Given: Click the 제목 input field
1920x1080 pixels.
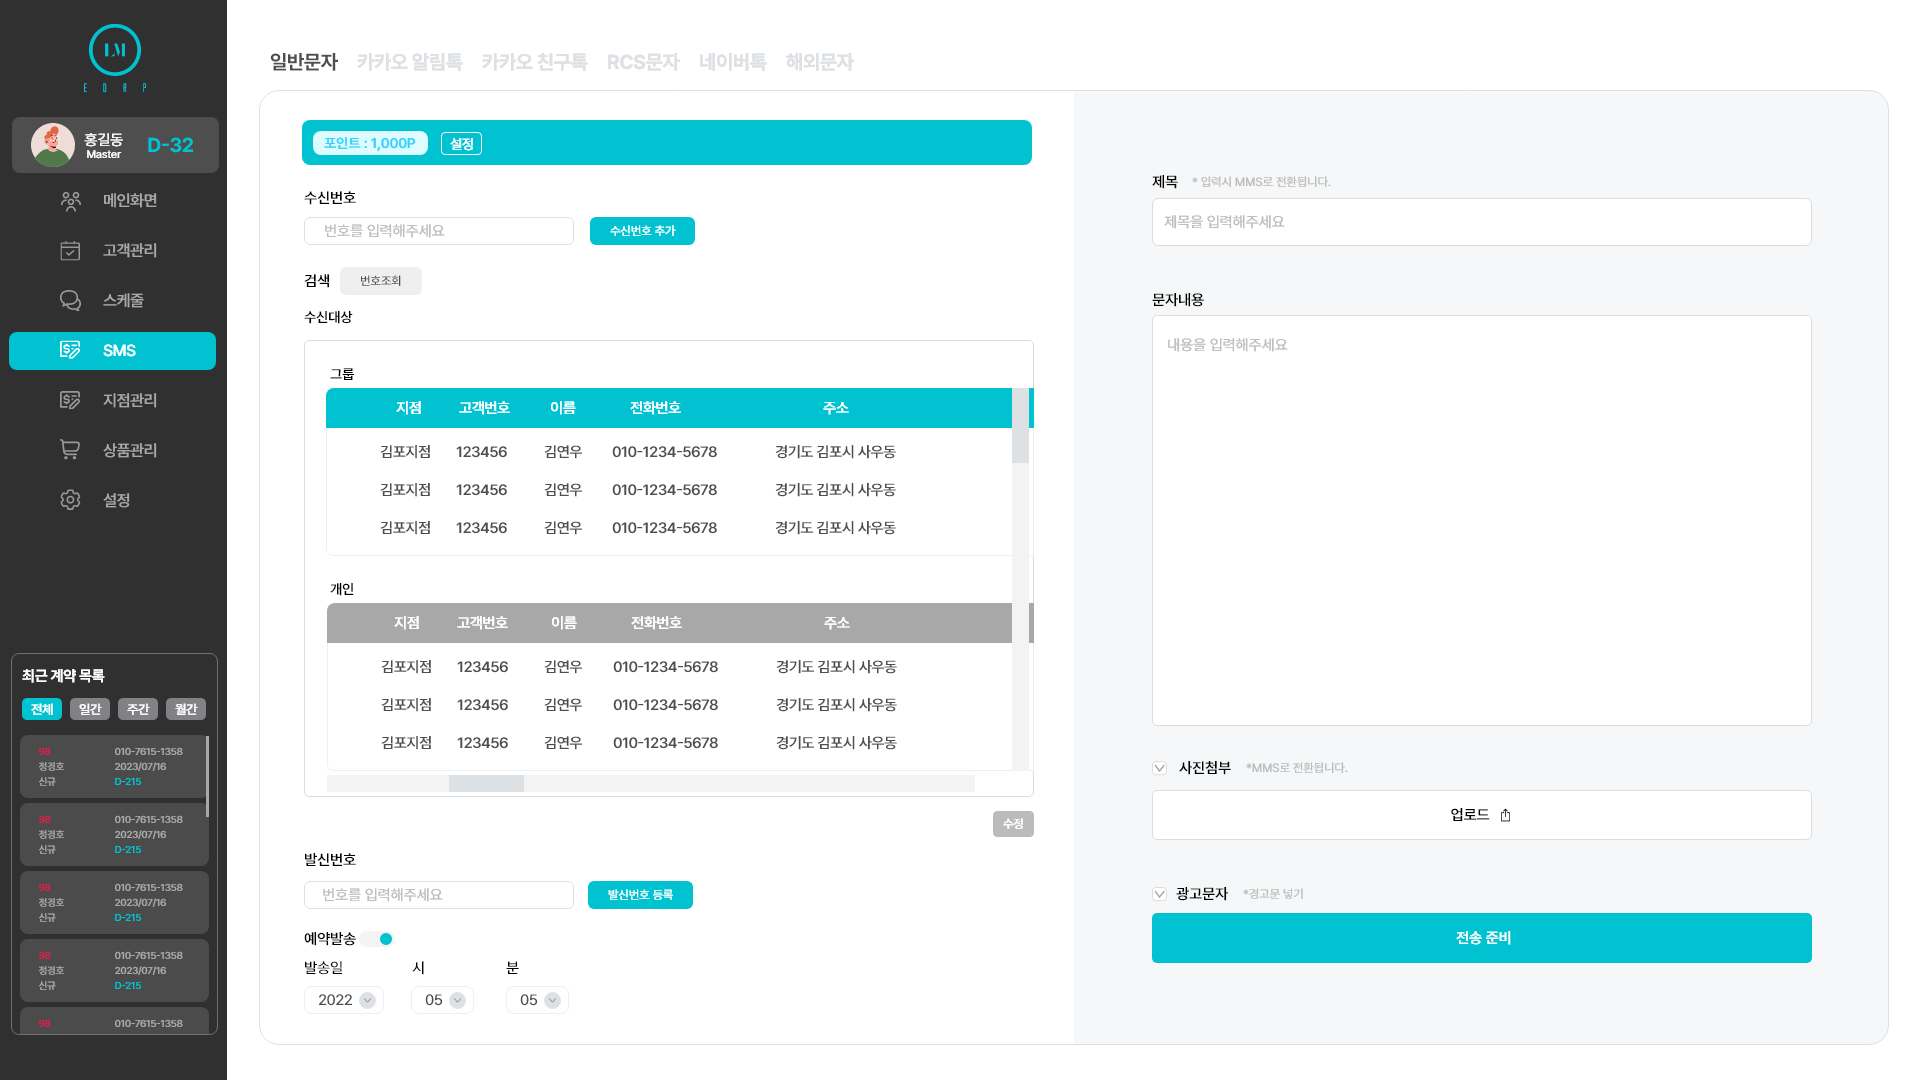Looking at the screenshot, I should coord(1482,222).
